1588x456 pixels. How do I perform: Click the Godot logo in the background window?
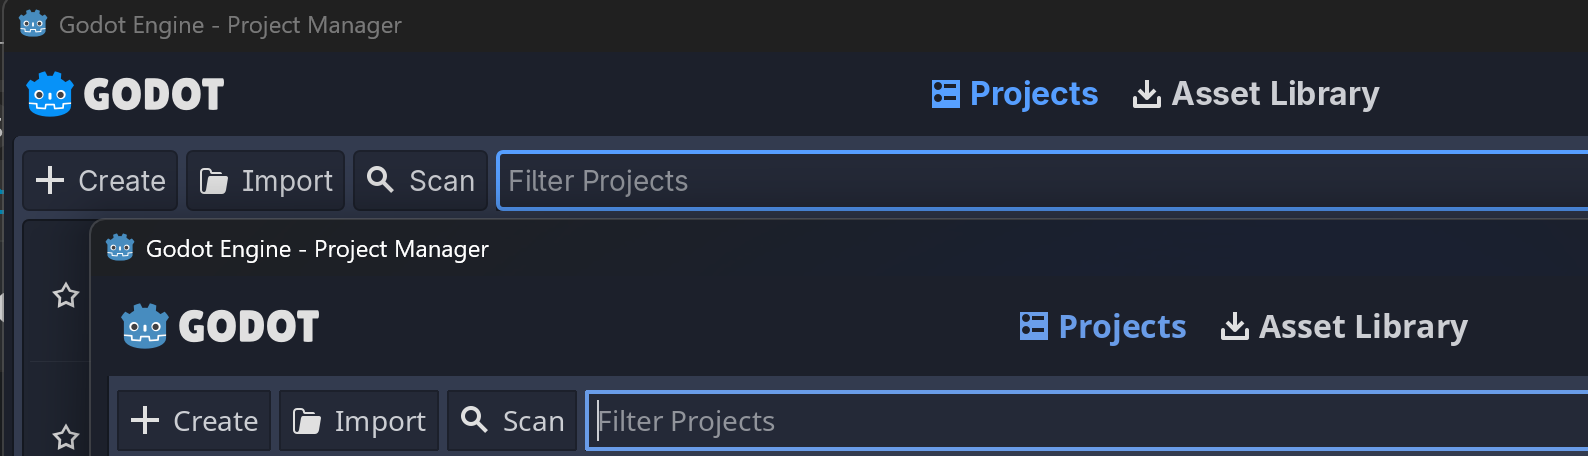124,94
